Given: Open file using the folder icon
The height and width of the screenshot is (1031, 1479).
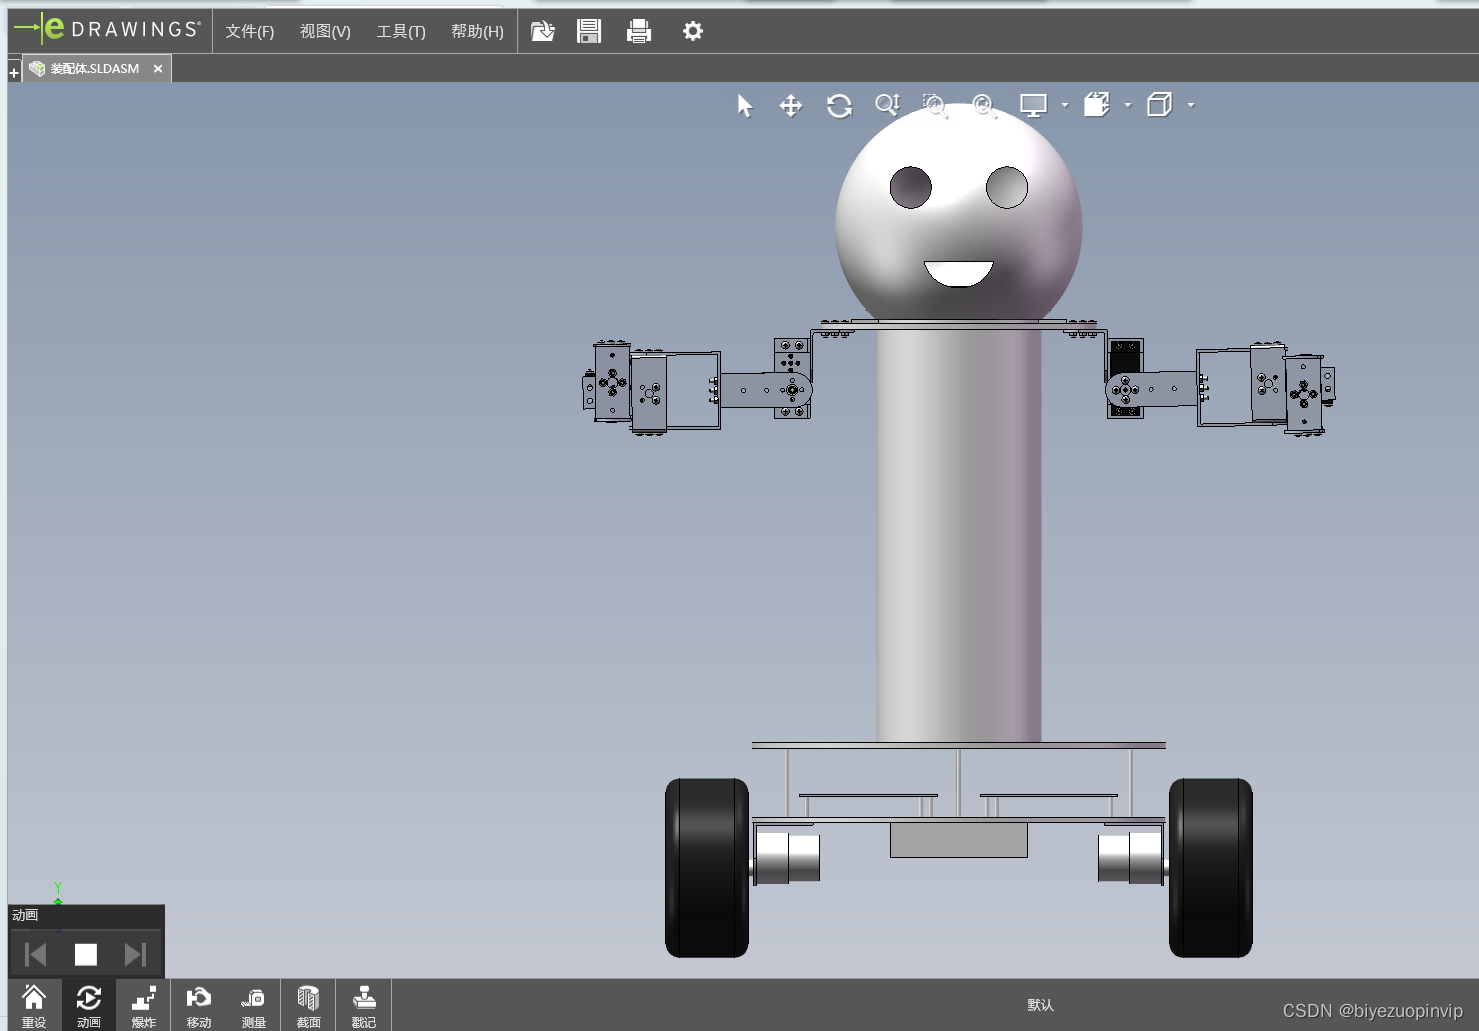Looking at the screenshot, I should tap(542, 31).
